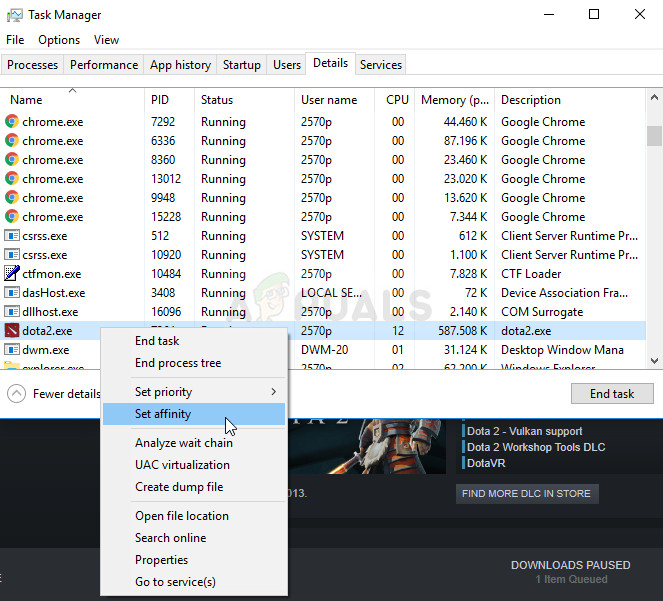Click the Chrome icon for PID 7292

tap(12, 122)
